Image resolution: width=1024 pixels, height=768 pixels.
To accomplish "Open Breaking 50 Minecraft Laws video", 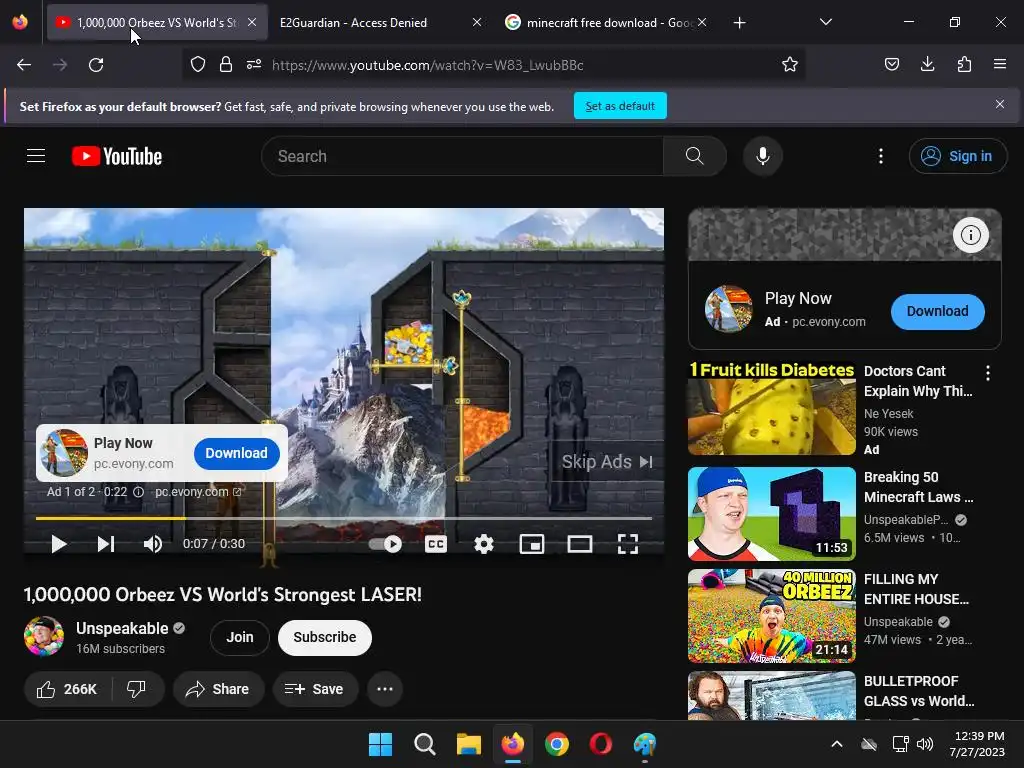I will pos(771,514).
